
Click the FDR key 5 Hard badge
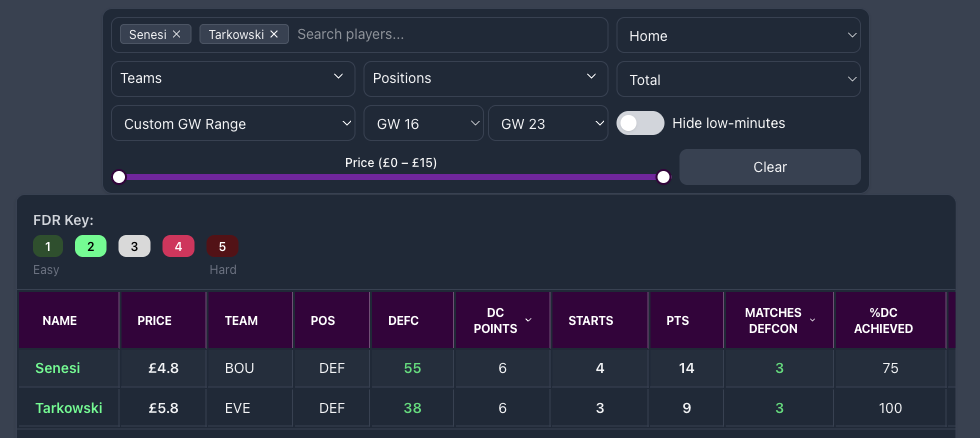coord(222,246)
